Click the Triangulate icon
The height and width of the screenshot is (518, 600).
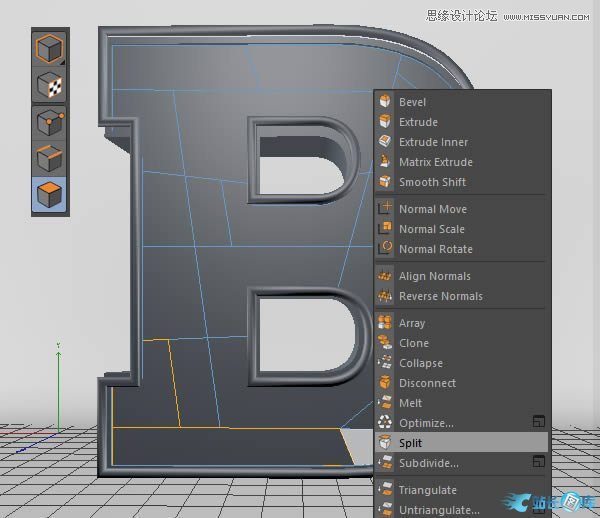tap(385, 490)
